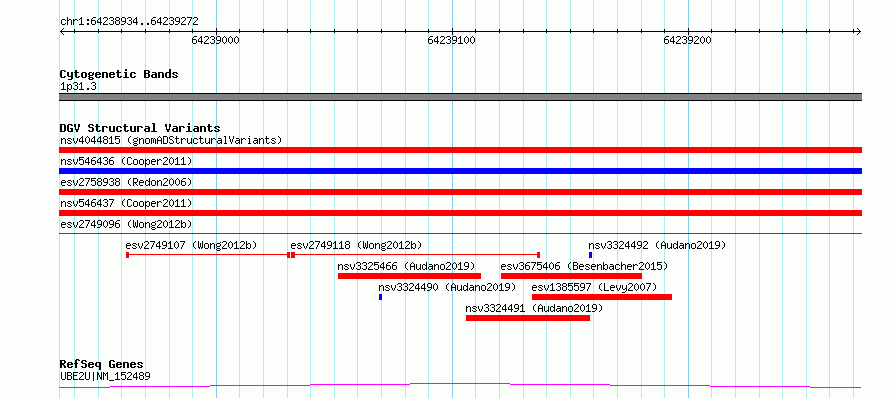Select the nsv546437 Cooper2011 red bar

[460, 213]
